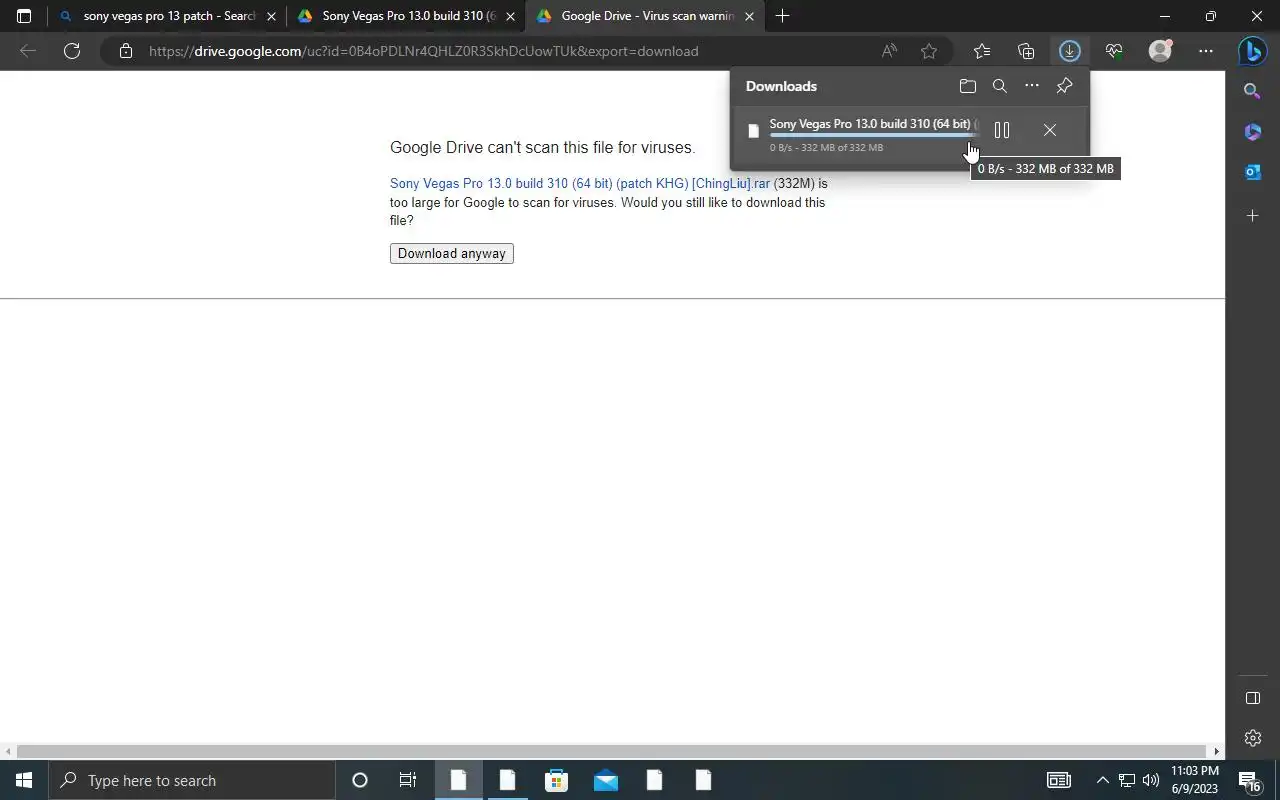The height and width of the screenshot is (800, 1280).
Task: Open the Microsoft 365 sidebar icon
Action: (1252, 132)
